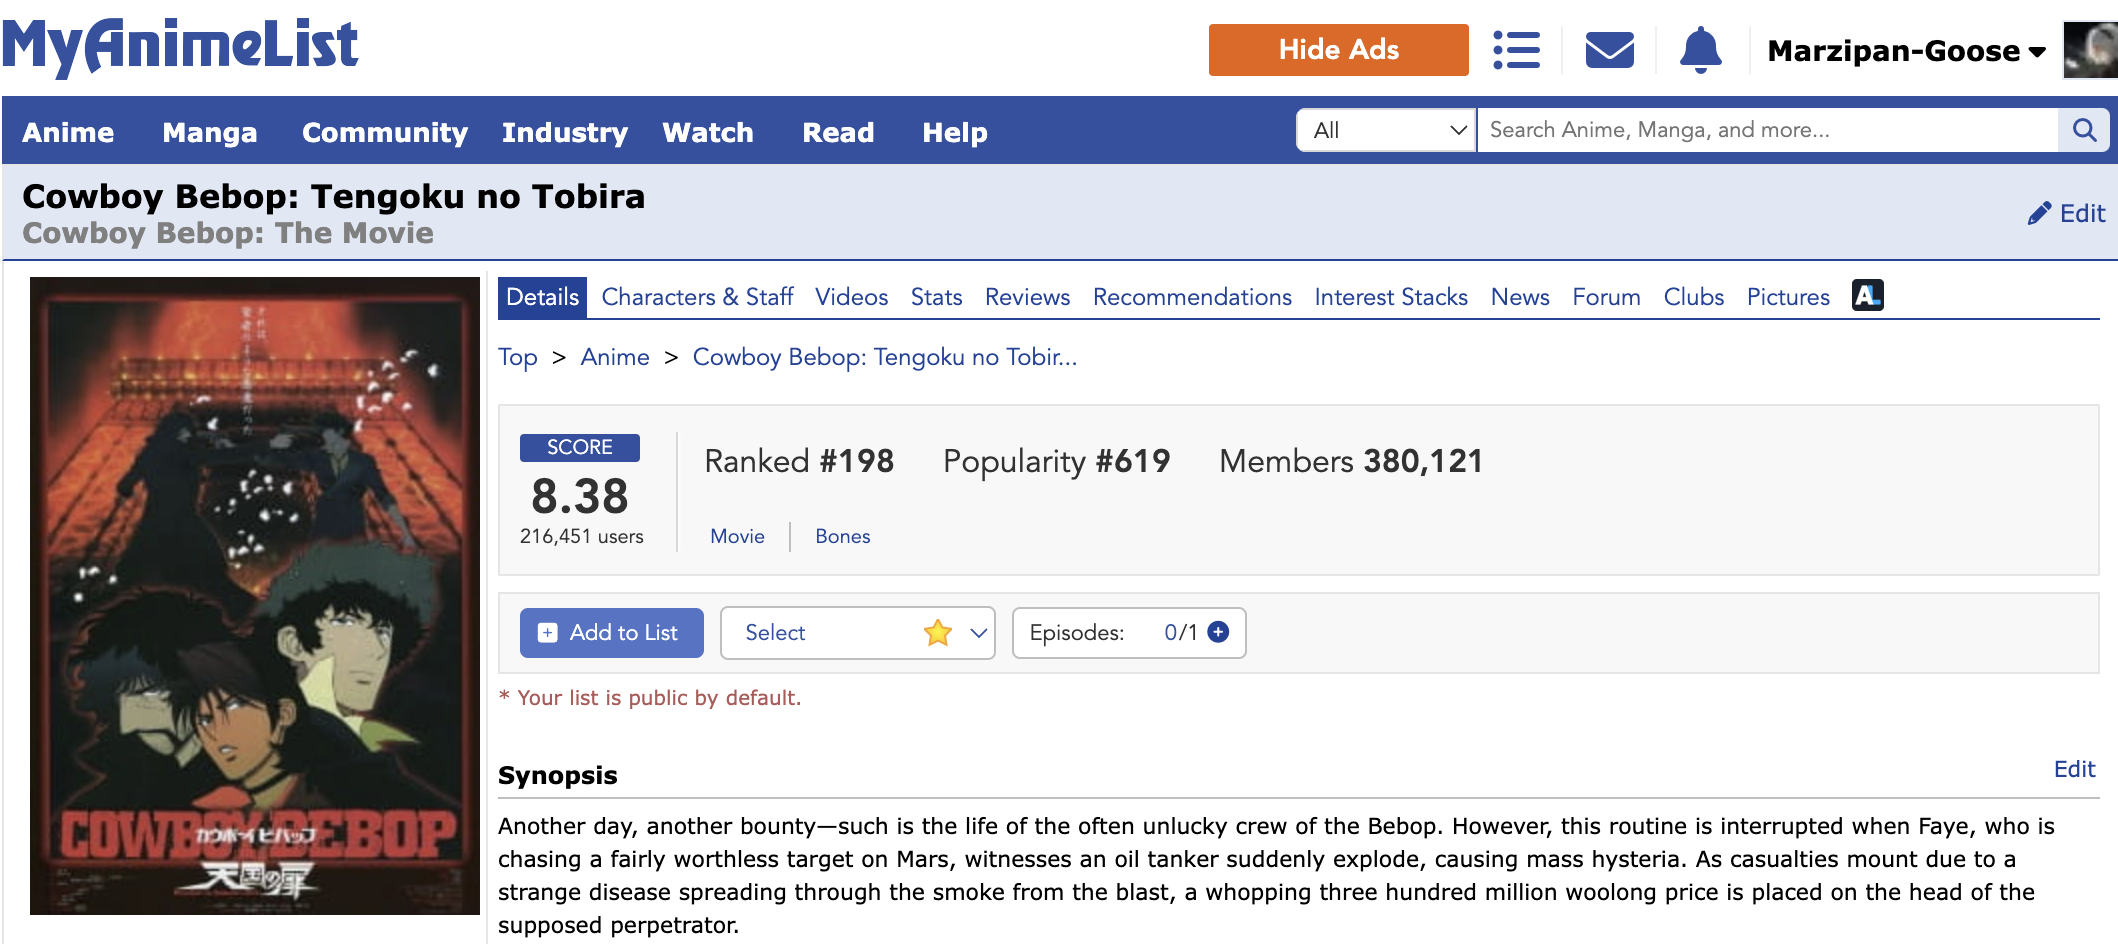Click the Hide Ads button

(x=1338, y=50)
